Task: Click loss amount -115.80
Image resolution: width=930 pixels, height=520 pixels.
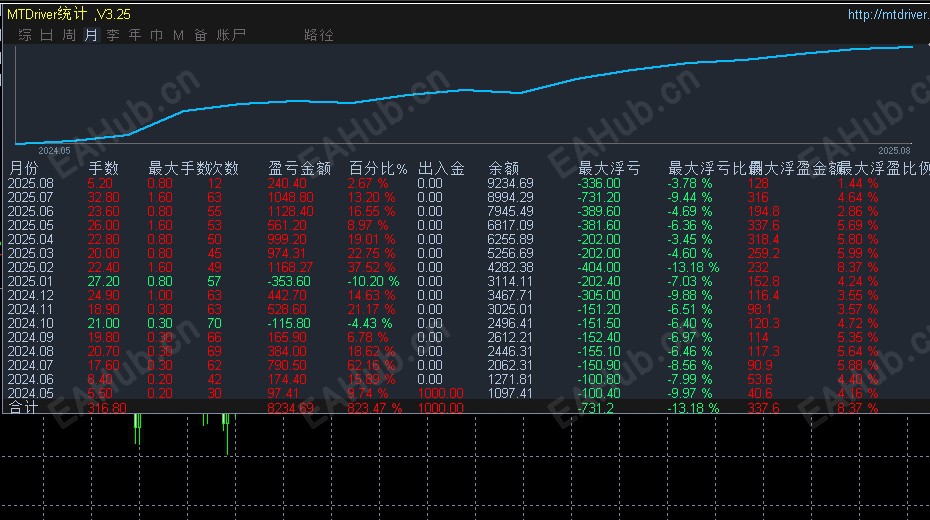Action: coord(289,324)
